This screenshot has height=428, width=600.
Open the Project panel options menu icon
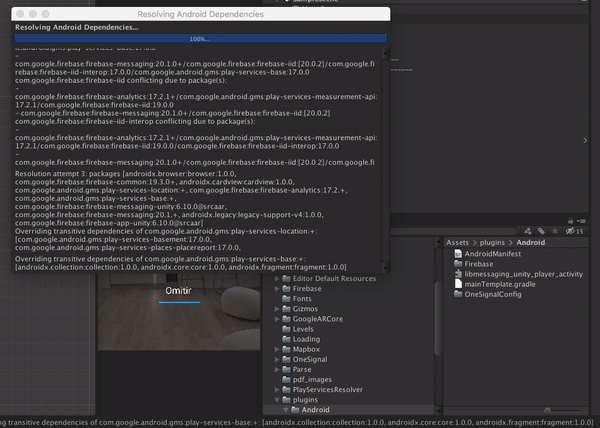(x=581, y=221)
